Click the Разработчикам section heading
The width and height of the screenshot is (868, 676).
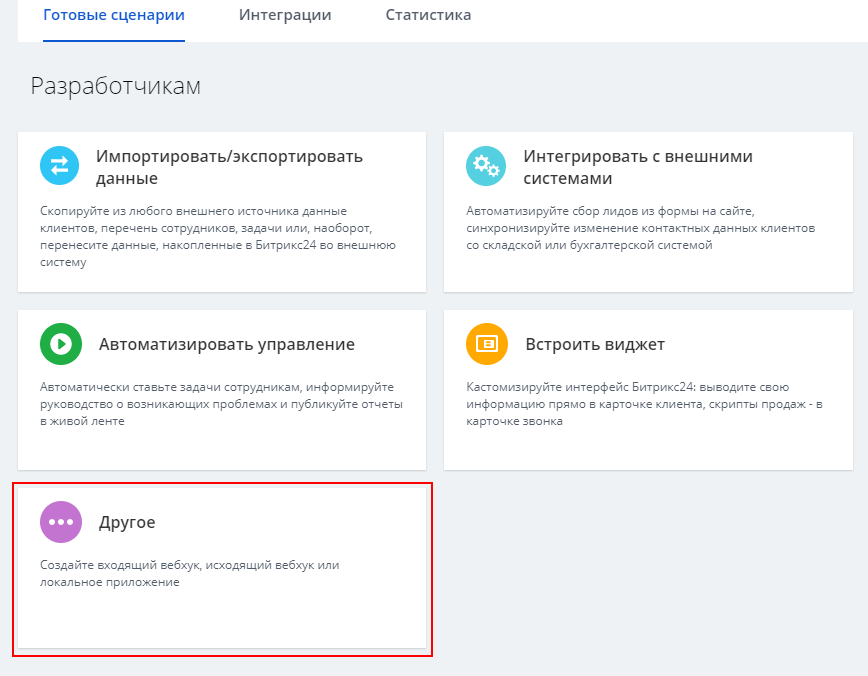coord(116,86)
